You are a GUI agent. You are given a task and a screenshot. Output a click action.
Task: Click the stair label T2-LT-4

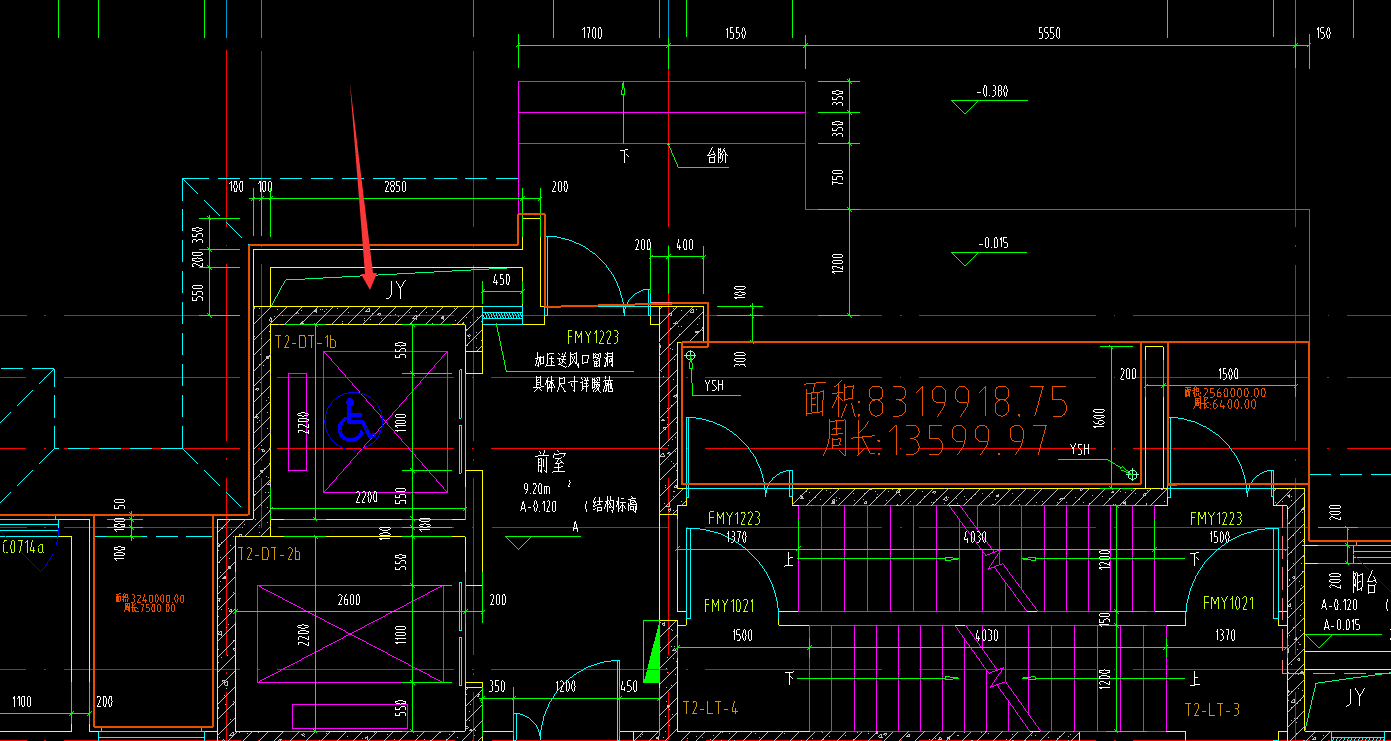pos(710,708)
